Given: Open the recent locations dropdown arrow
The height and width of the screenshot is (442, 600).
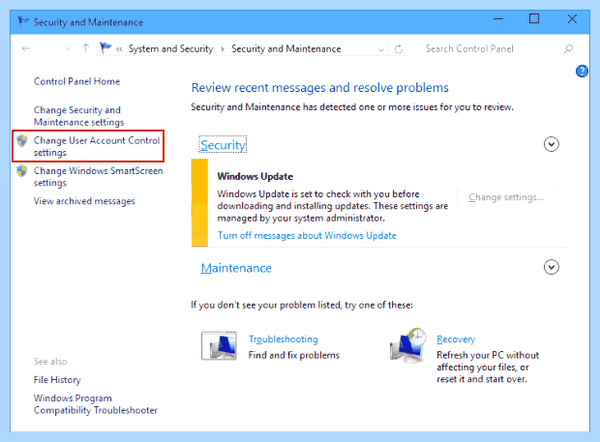Looking at the screenshot, I should [x=68, y=49].
